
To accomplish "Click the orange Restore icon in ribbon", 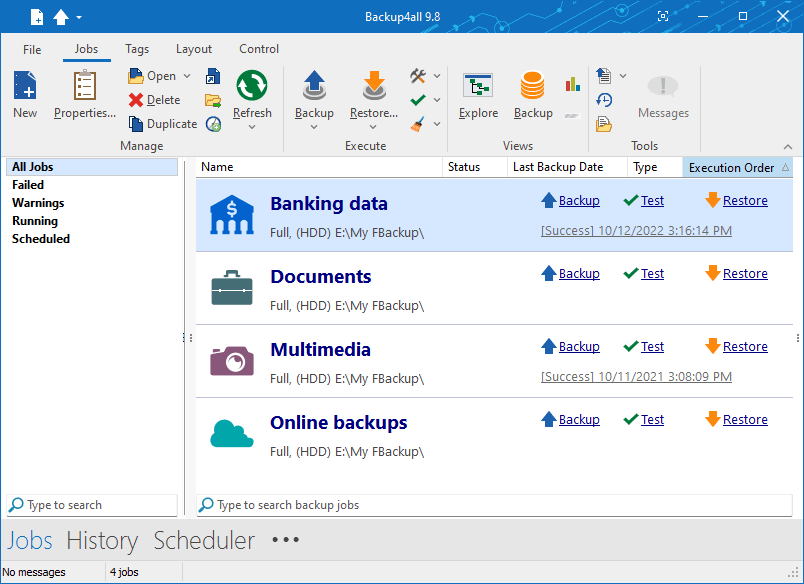I will [374, 85].
